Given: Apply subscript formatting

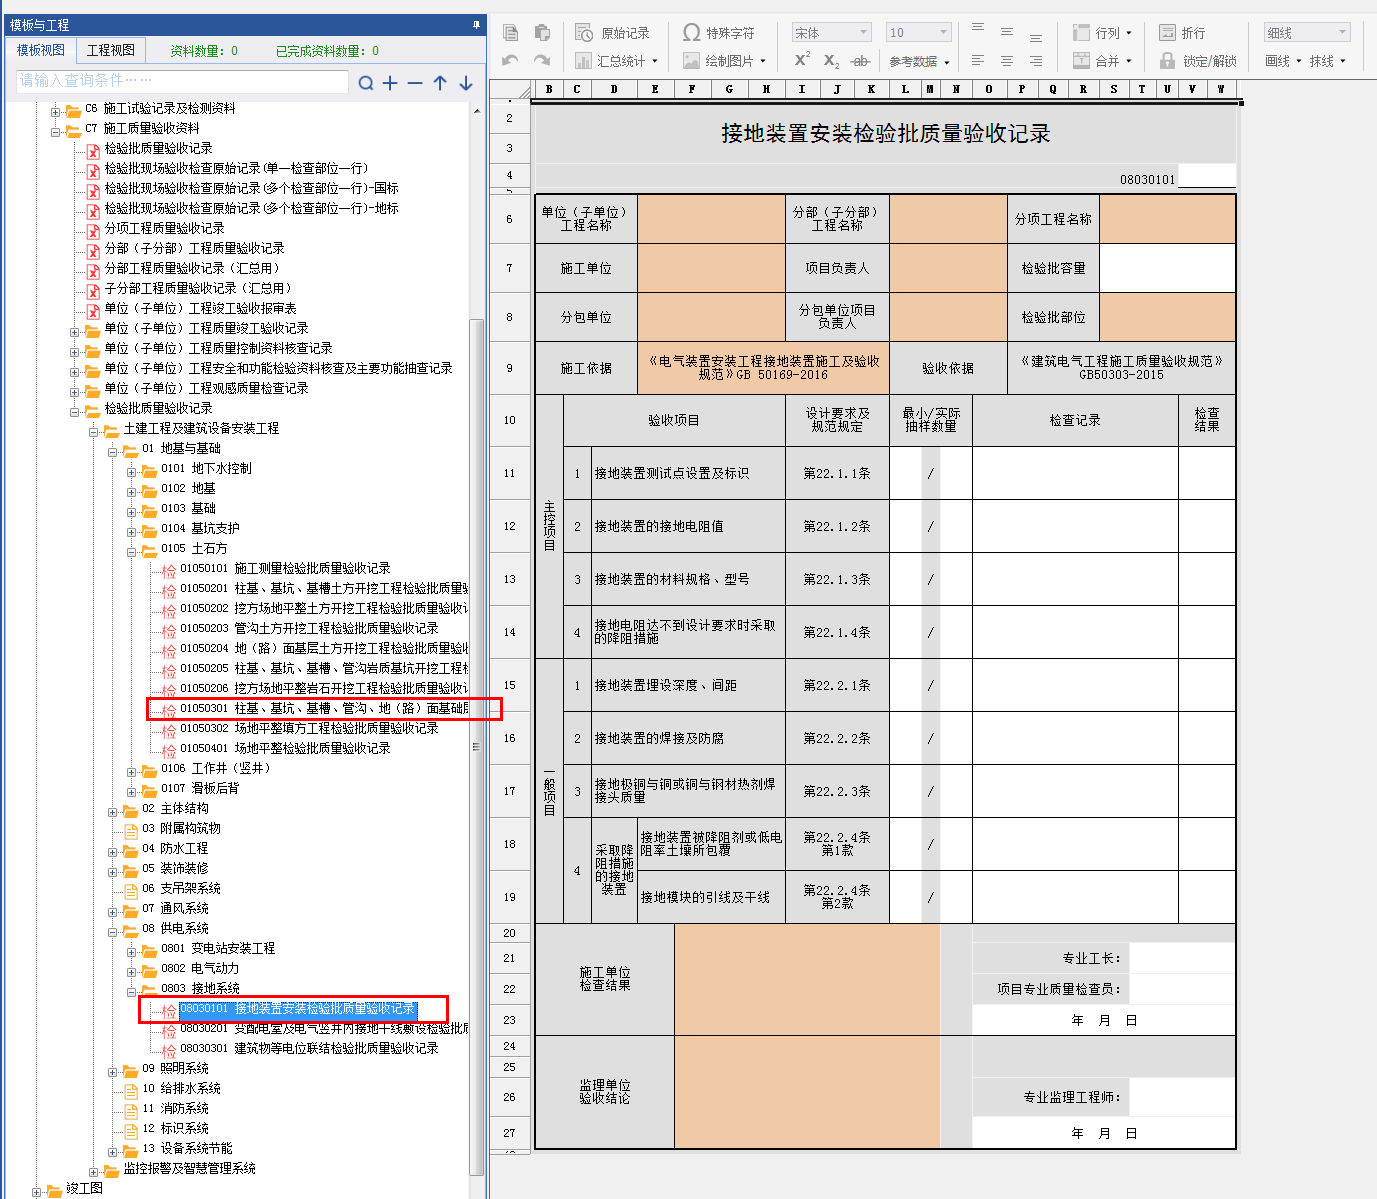Looking at the screenshot, I should 831,61.
